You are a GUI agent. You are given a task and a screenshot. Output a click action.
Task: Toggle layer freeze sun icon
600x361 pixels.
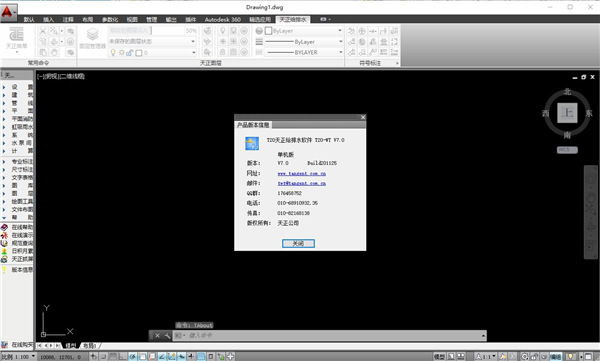[x=121, y=52]
